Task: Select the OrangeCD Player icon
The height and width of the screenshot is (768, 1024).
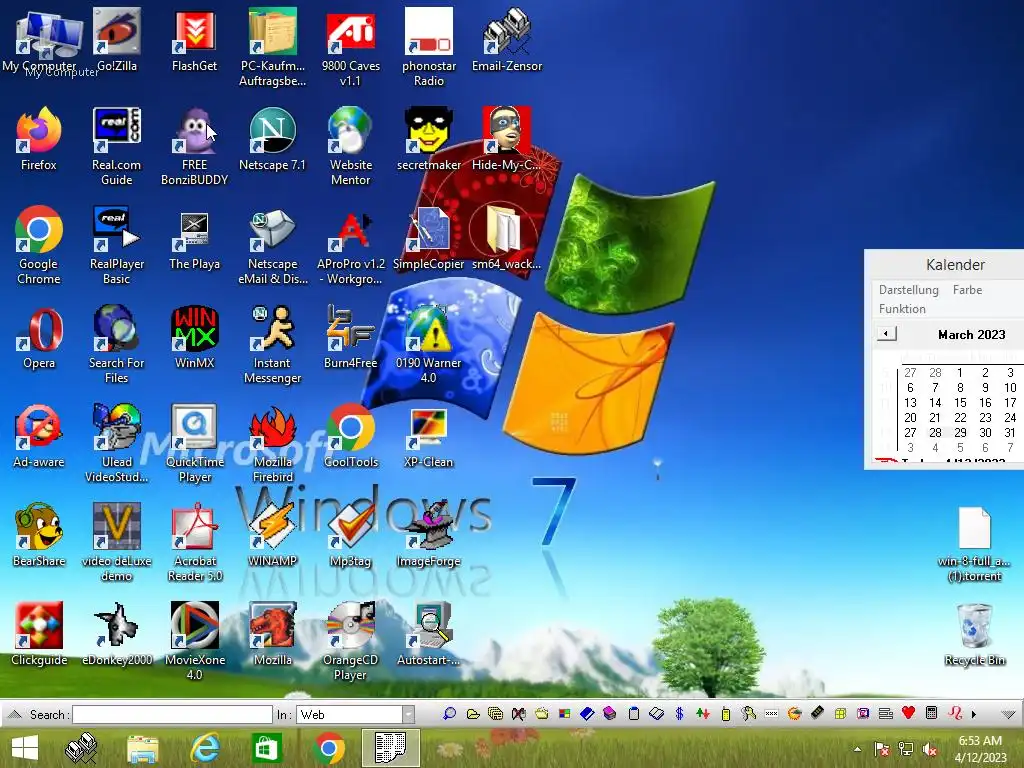Action: [x=351, y=642]
